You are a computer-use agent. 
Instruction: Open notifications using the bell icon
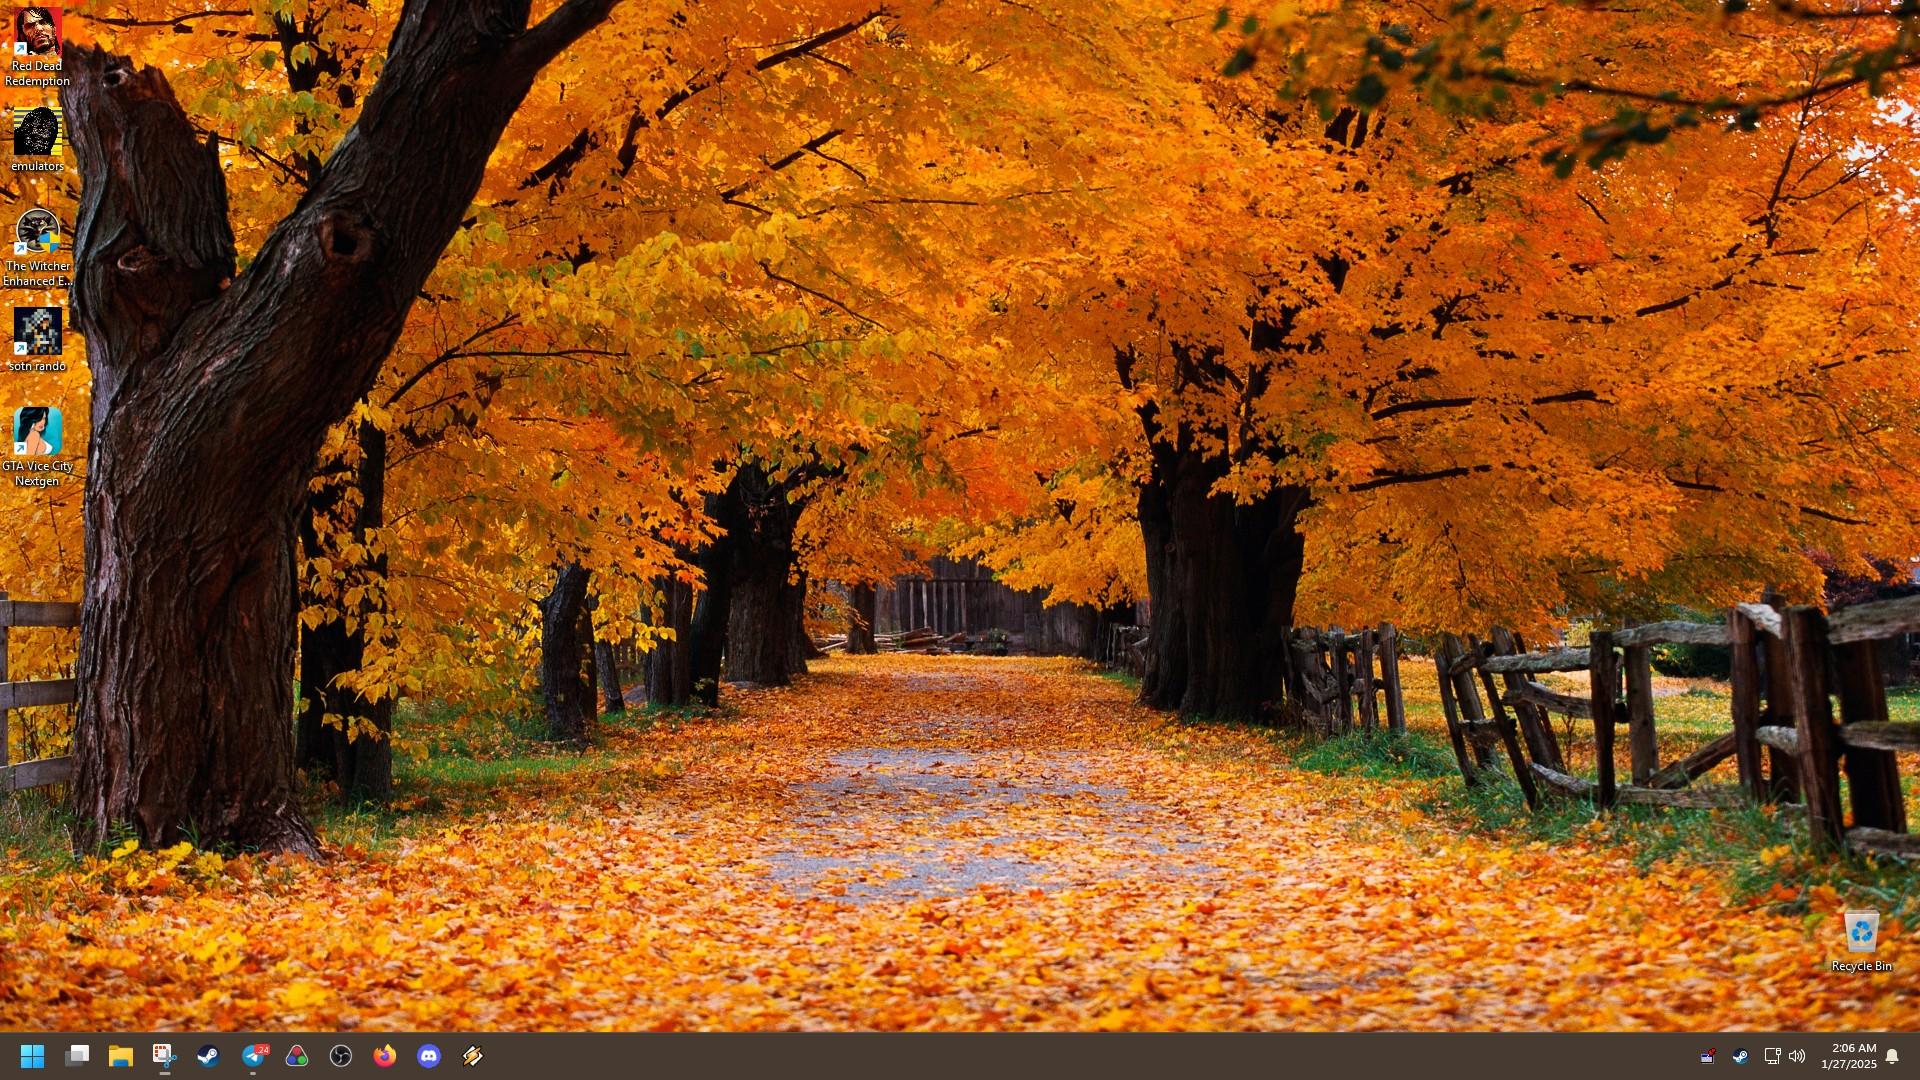pyautogui.click(x=1892, y=1056)
